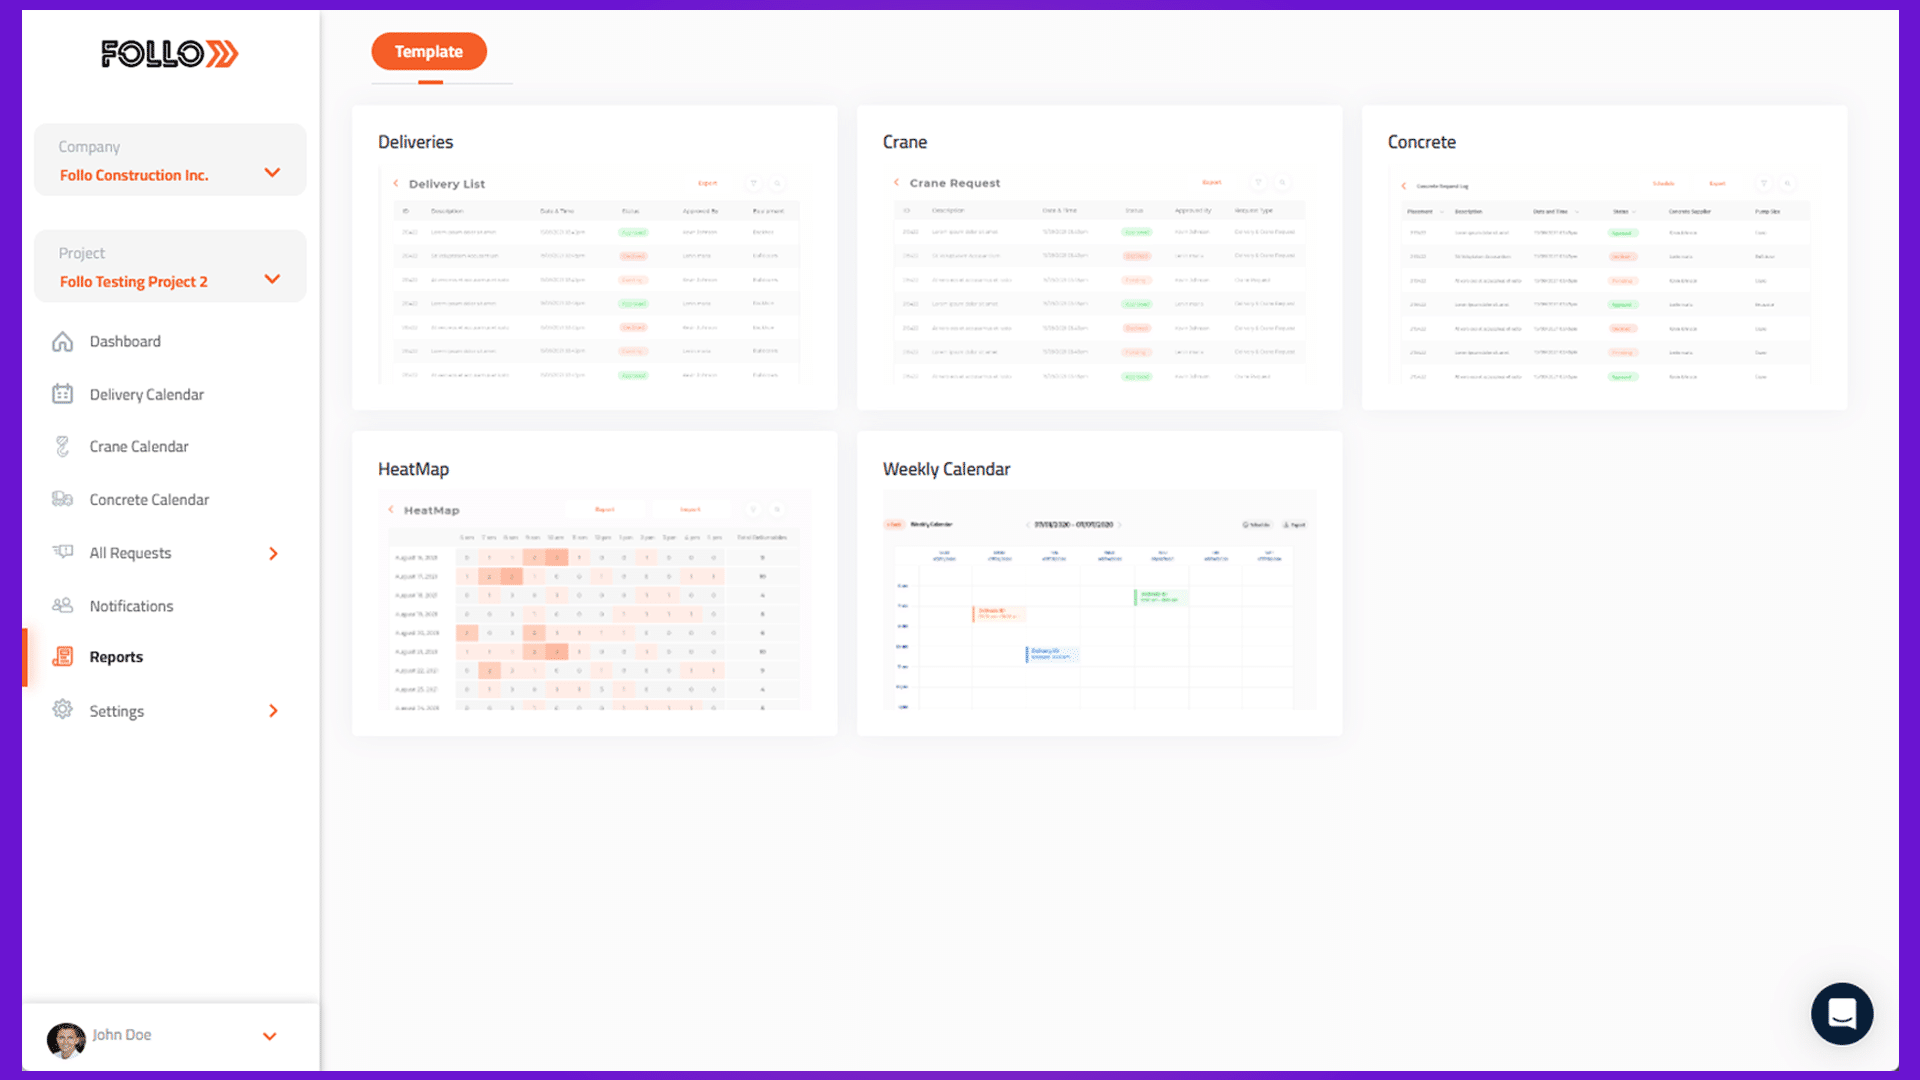Open the Crane report template
The height and width of the screenshot is (1080, 1920).
[x=1098, y=258]
